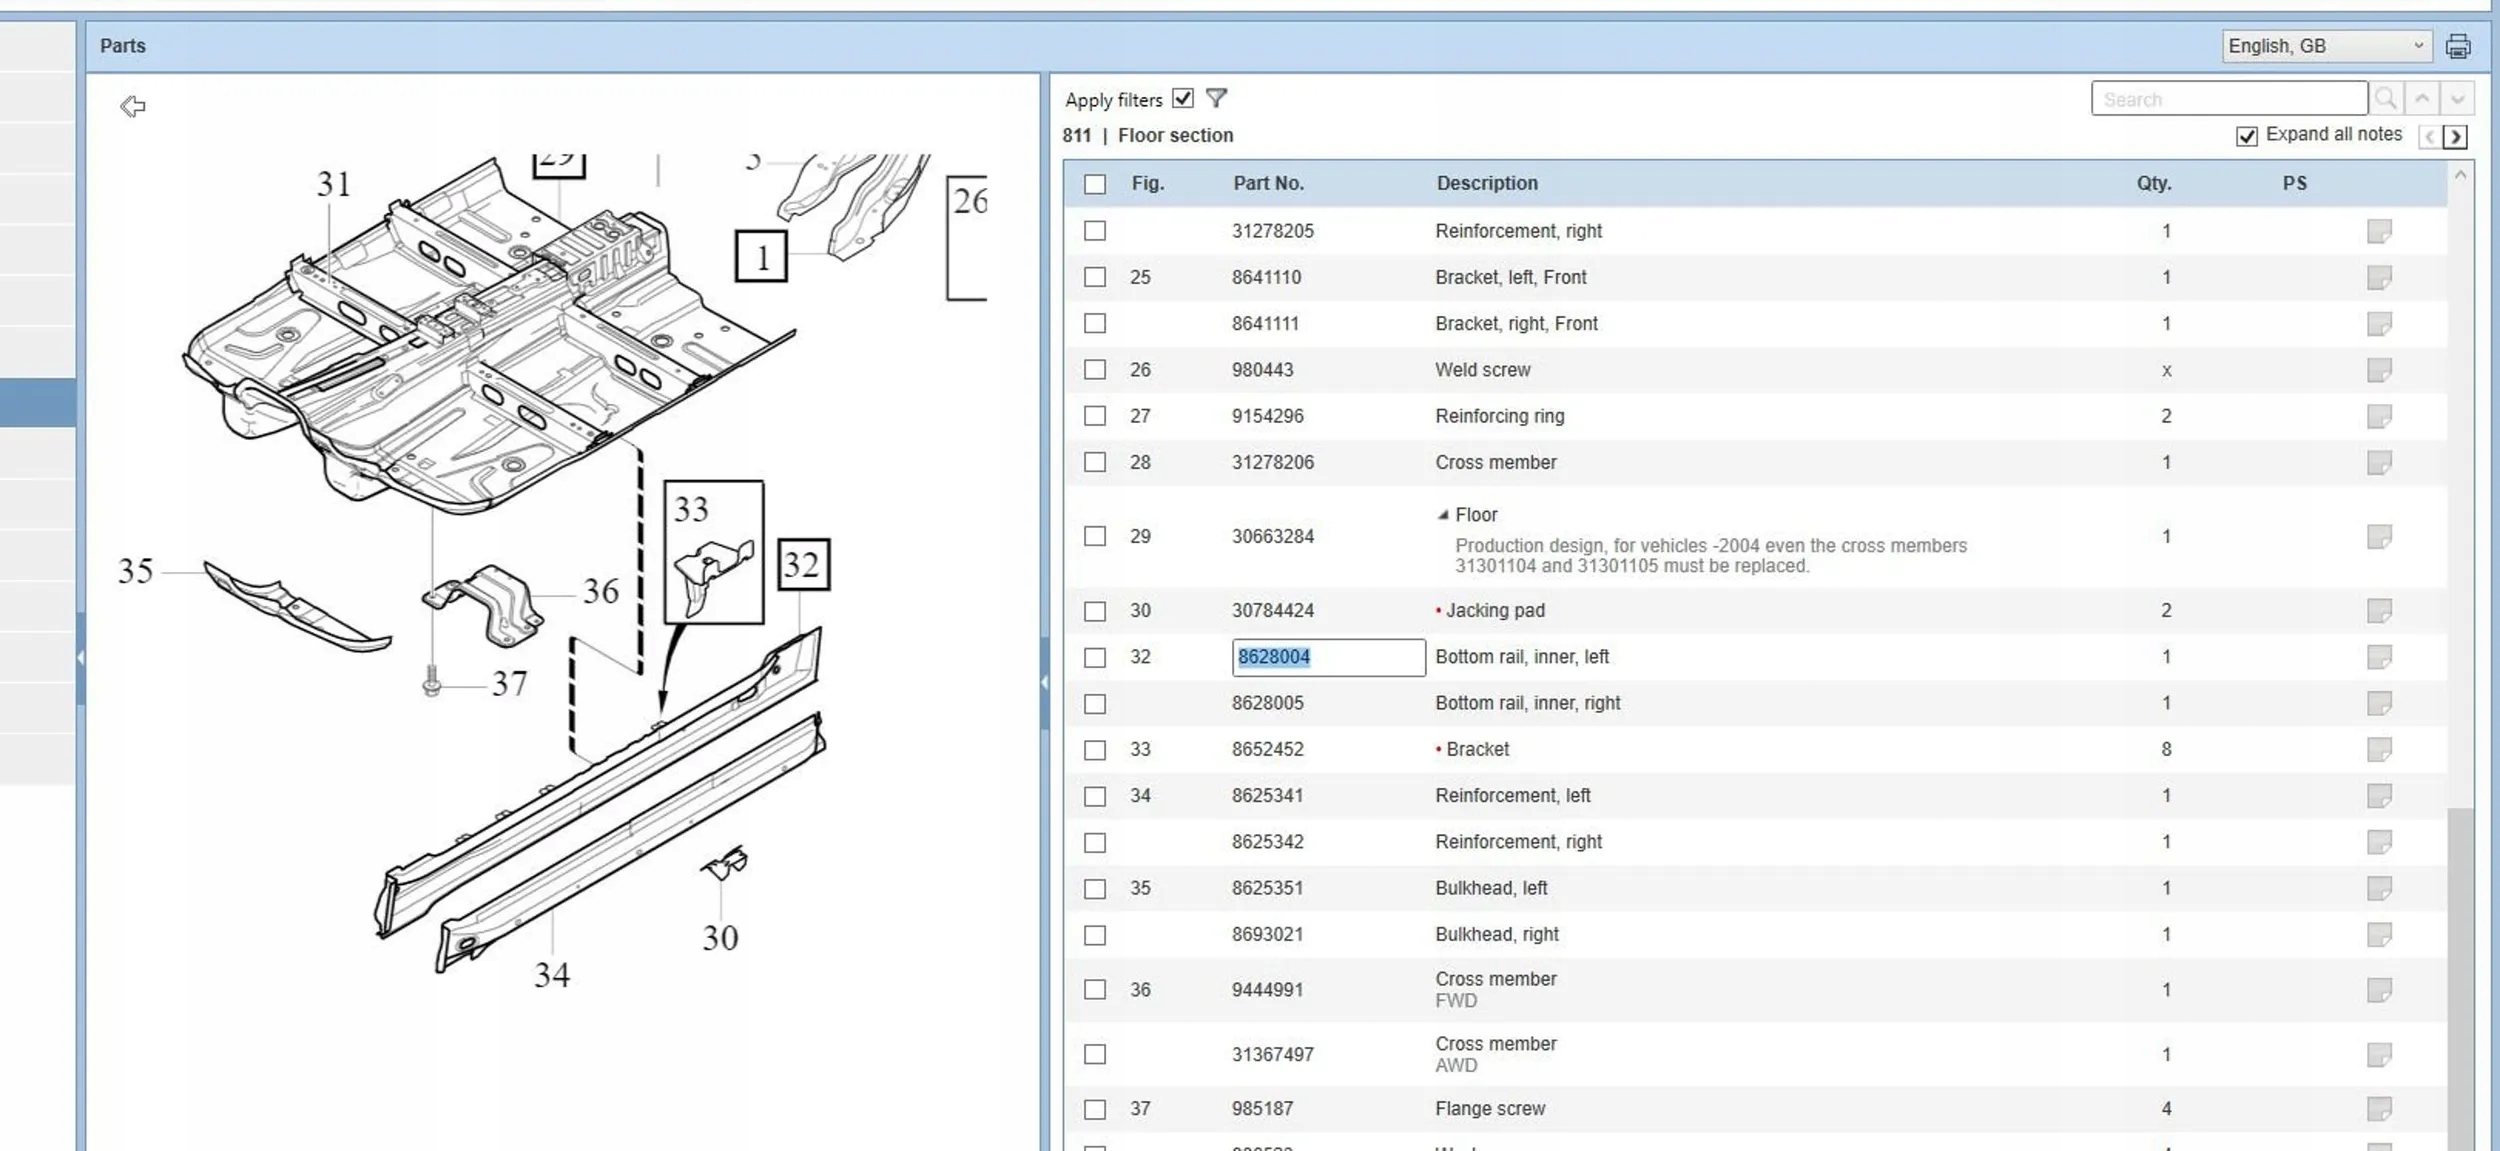
Task: Click the search magnifier icon
Action: click(2385, 99)
